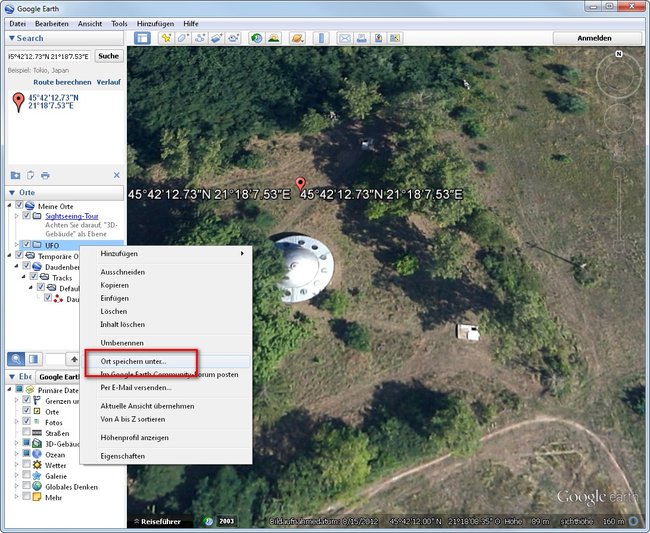This screenshot has height=533, width=650.
Task: Click the Suche button
Action: pos(109,56)
